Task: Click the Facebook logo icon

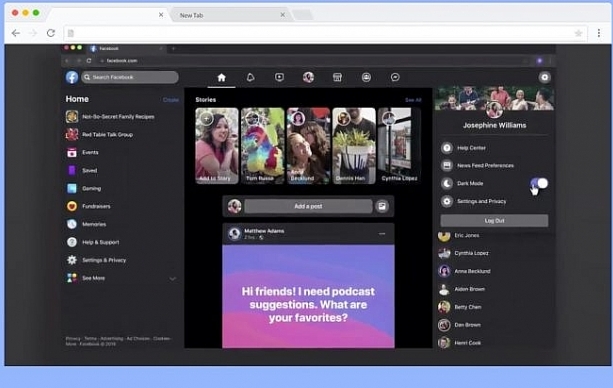Action: 72,77
